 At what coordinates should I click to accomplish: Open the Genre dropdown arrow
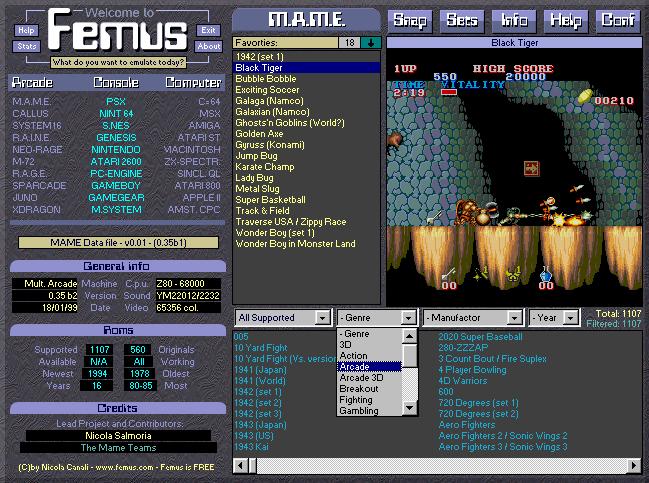coord(409,318)
